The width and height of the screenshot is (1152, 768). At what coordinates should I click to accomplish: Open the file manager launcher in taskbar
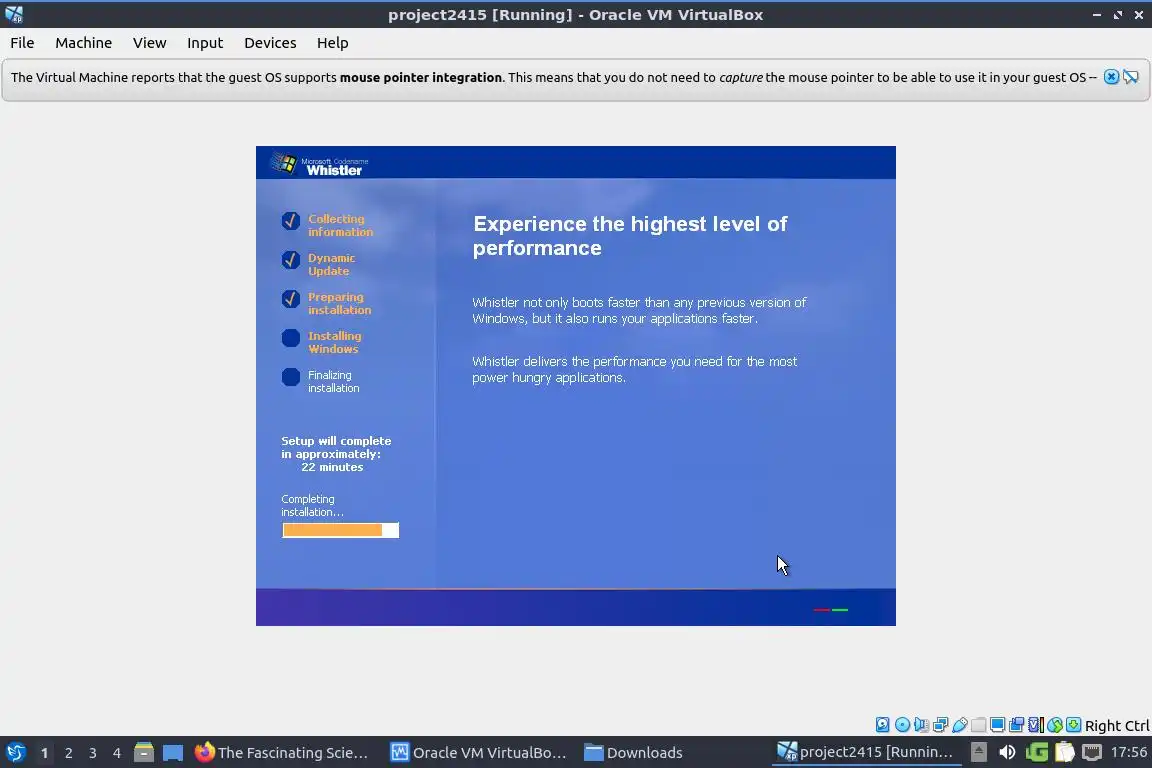coord(144,752)
